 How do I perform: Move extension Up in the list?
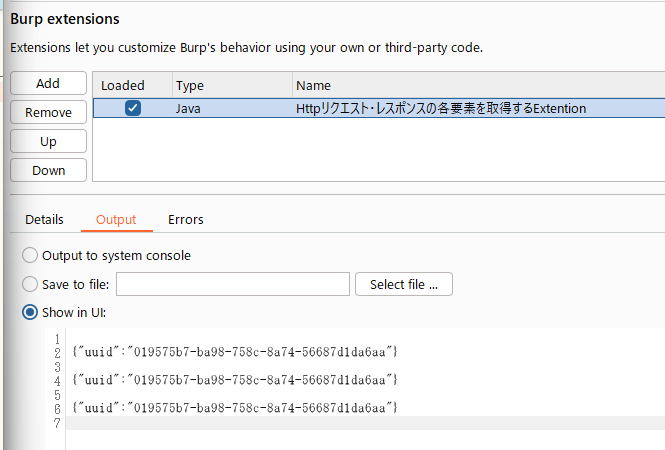pos(48,141)
